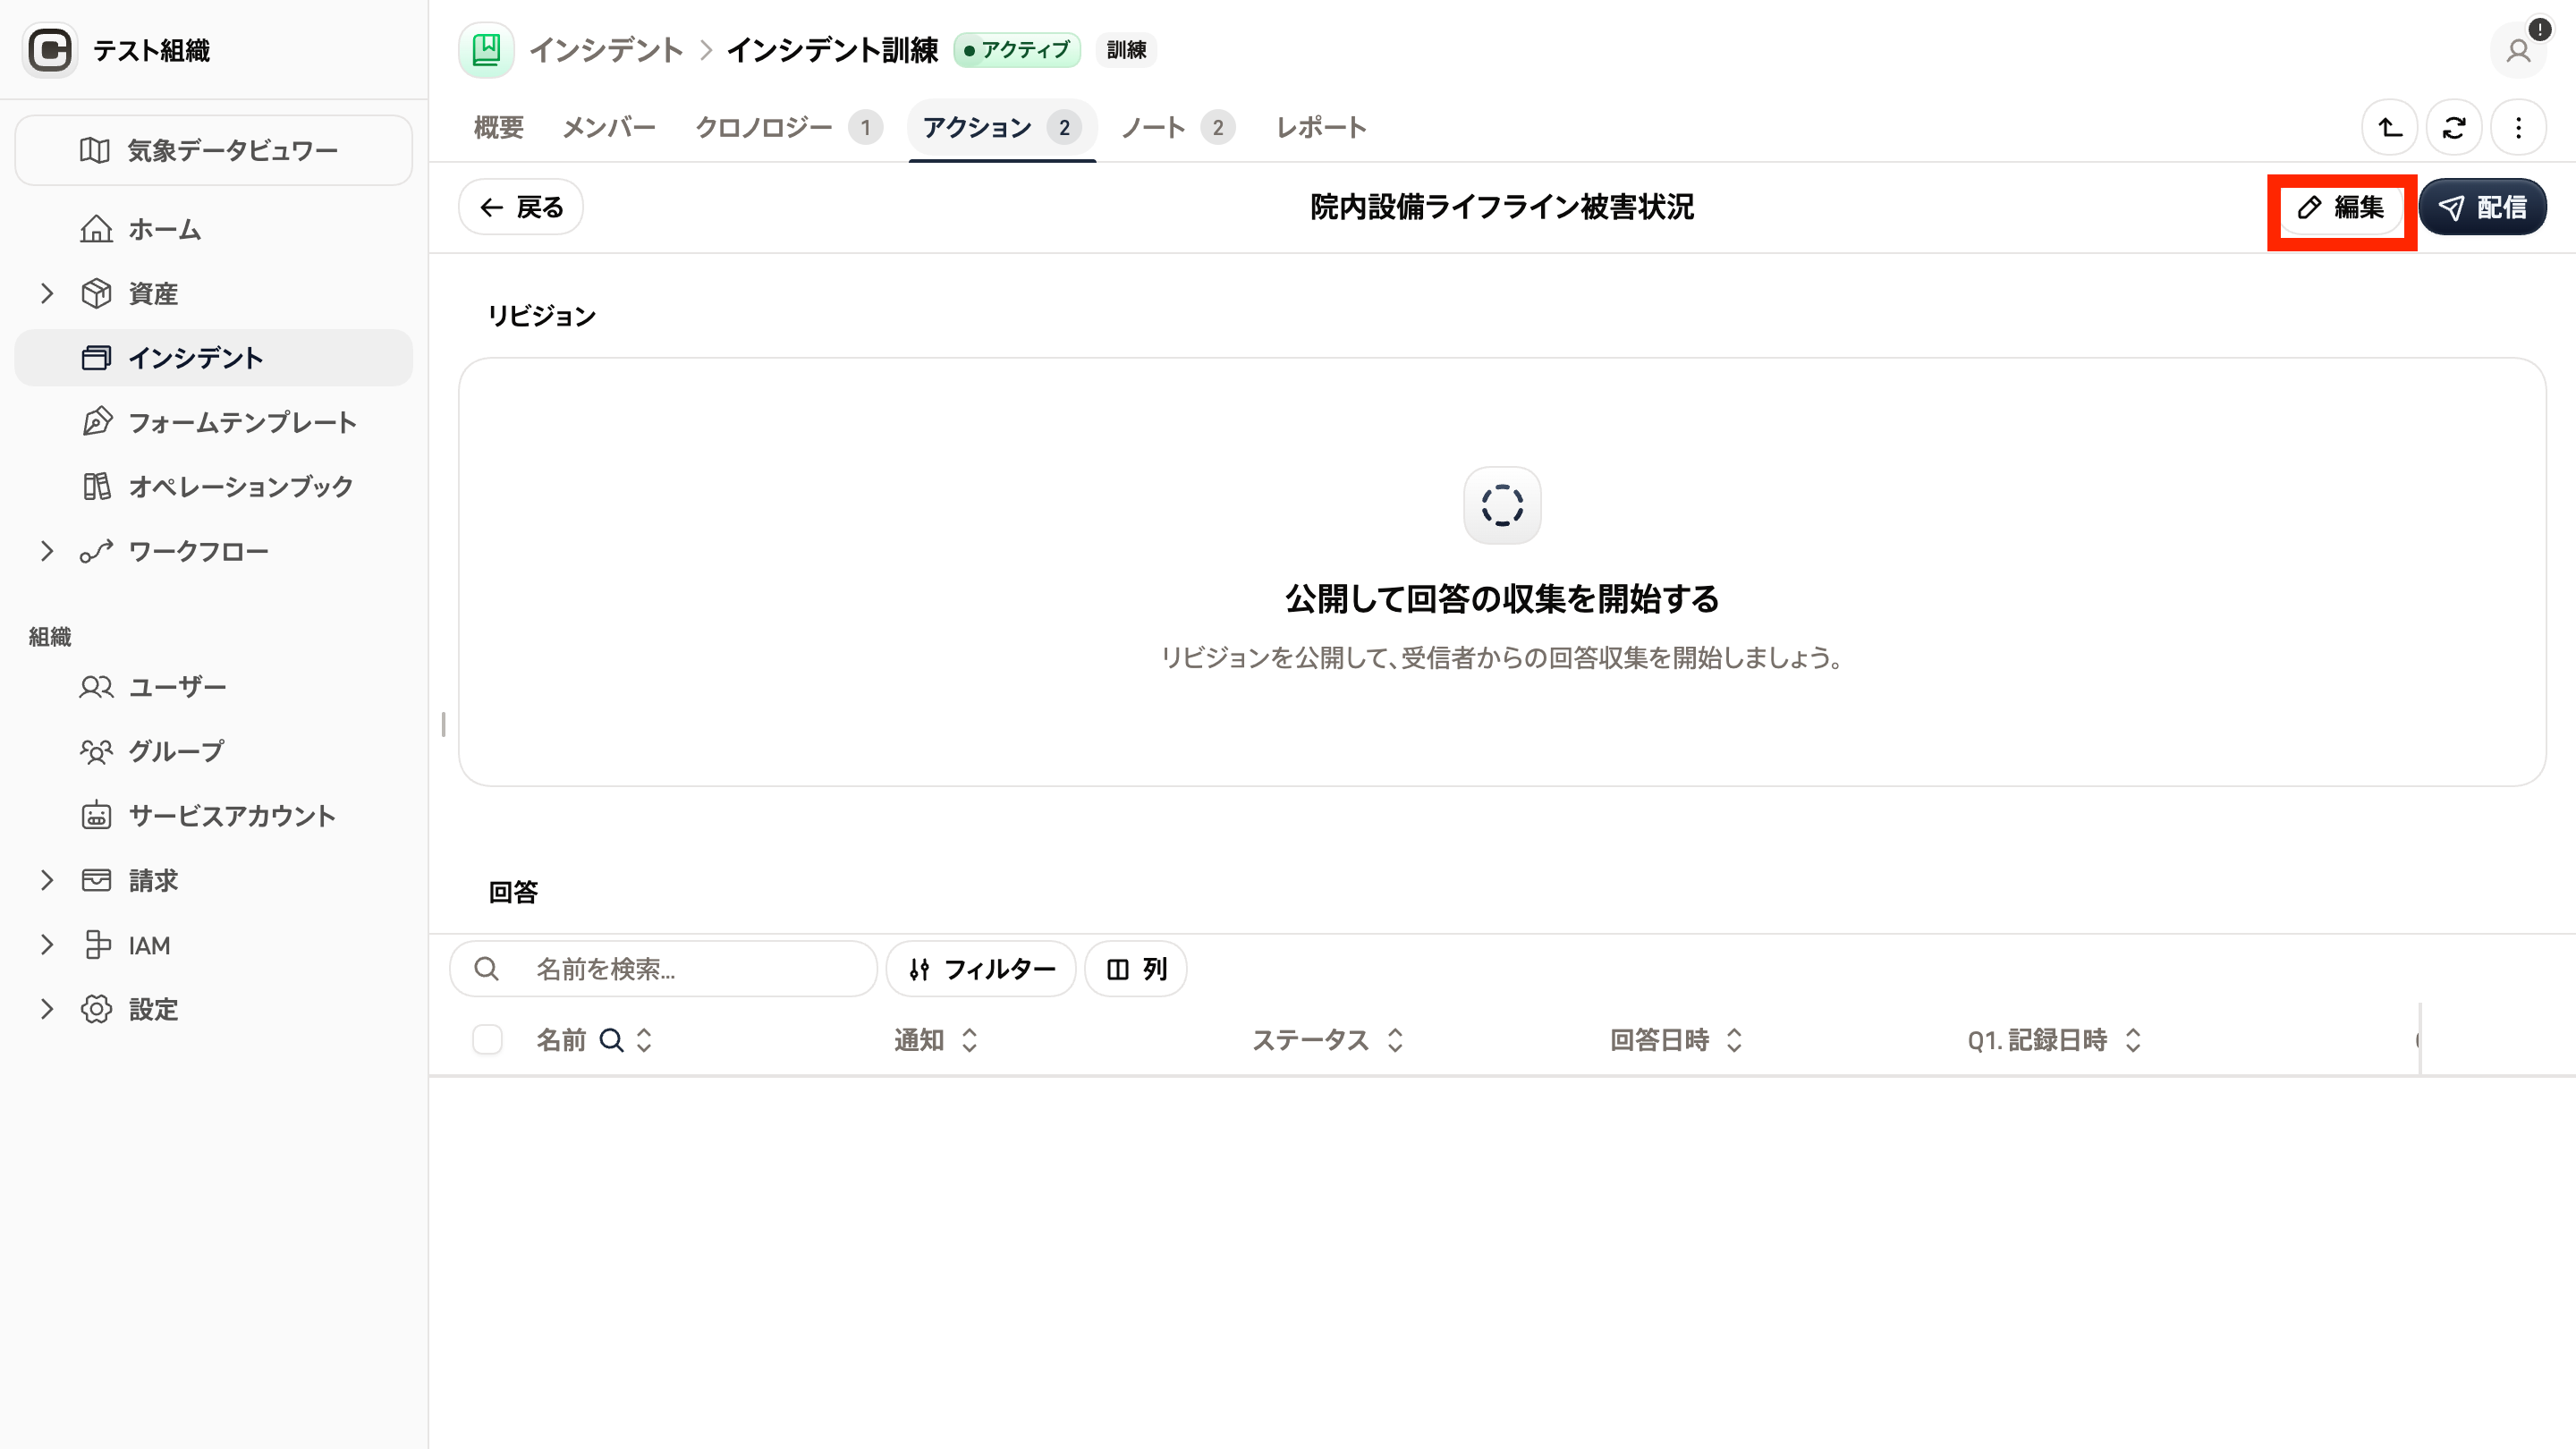Viewport: 2576px width, 1449px height.
Task: Select the アクション tab
Action: tap(1002, 127)
